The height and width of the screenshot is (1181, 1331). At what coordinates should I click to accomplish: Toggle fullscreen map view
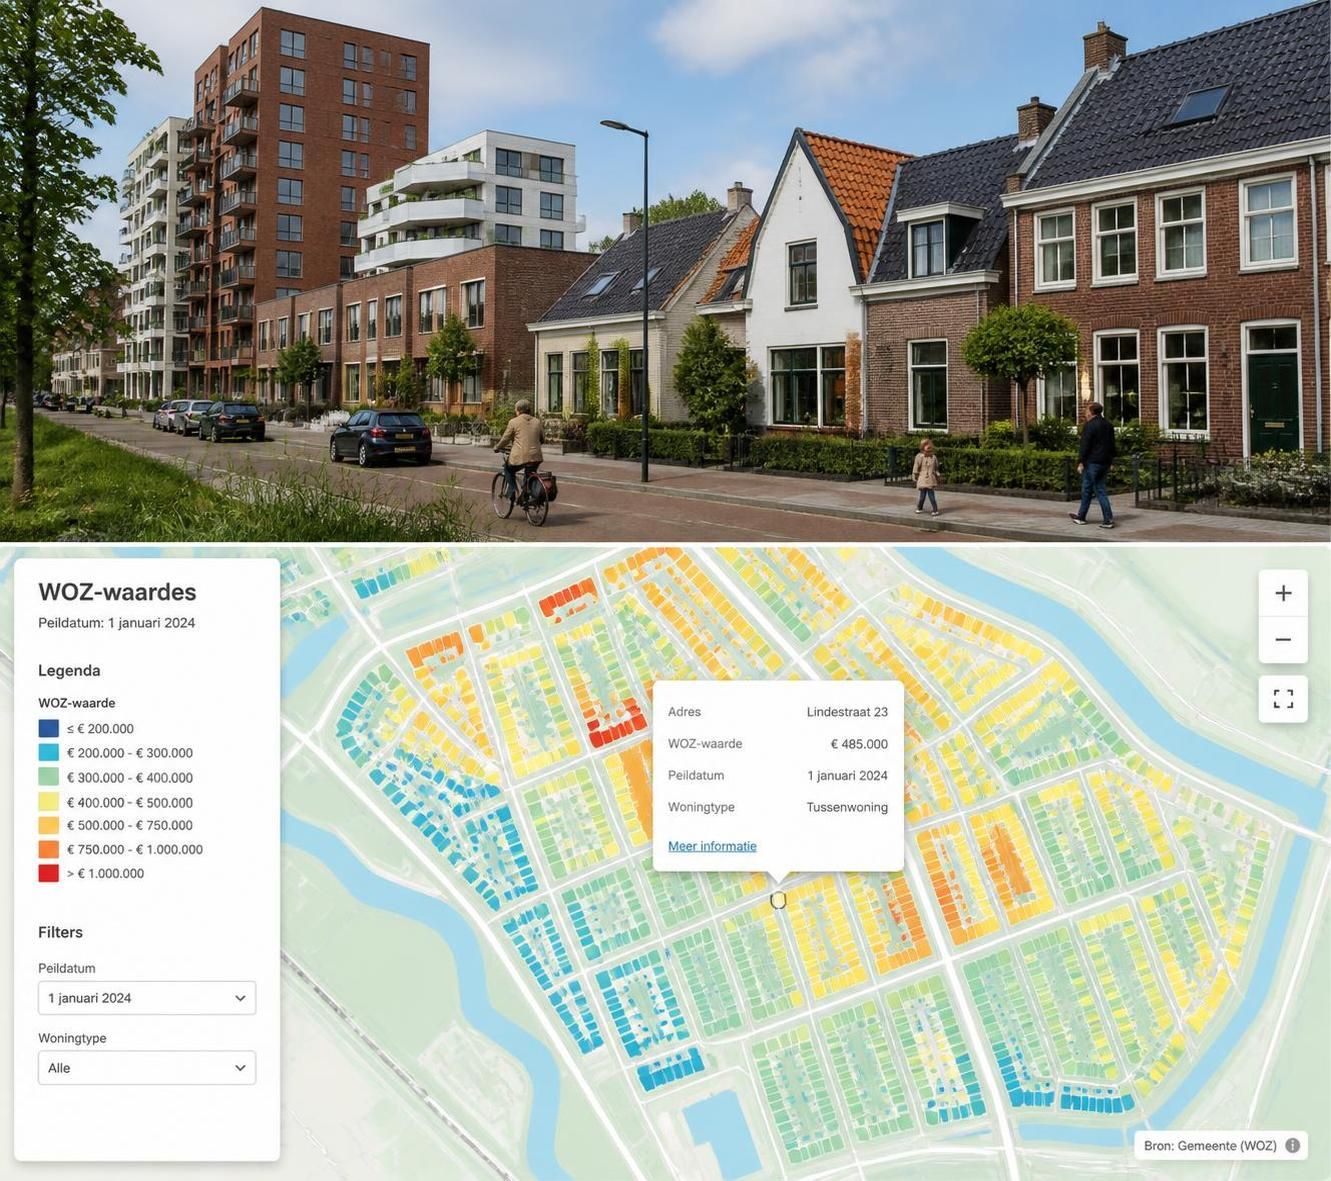pos(1283,698)
